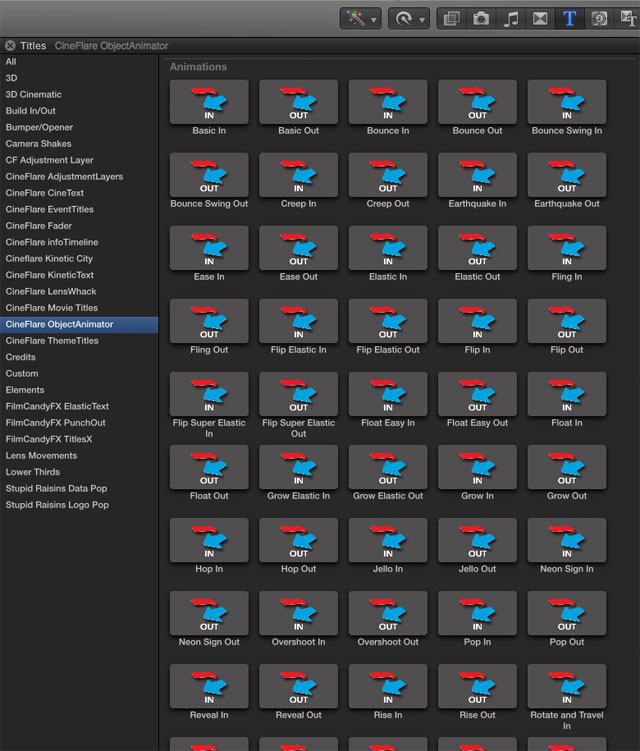640x751 pixels.
Task: Select the highlighted CineFlare ObjectAnimator category
Action: click(x=79, y=324)
